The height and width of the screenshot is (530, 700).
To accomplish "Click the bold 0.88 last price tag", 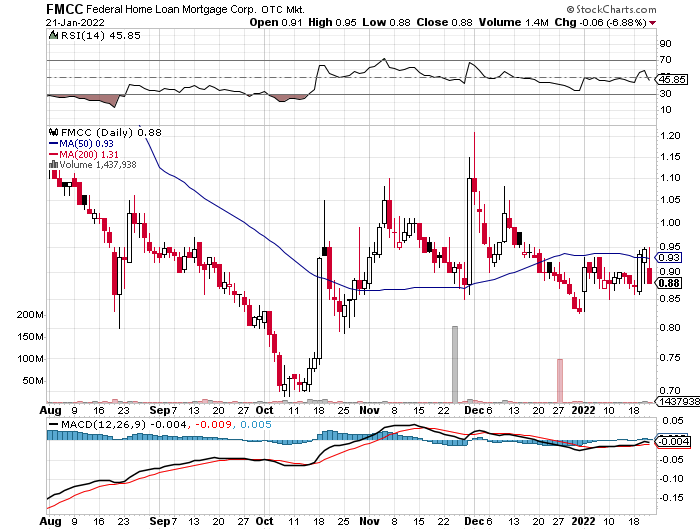I will click(669, 283).
